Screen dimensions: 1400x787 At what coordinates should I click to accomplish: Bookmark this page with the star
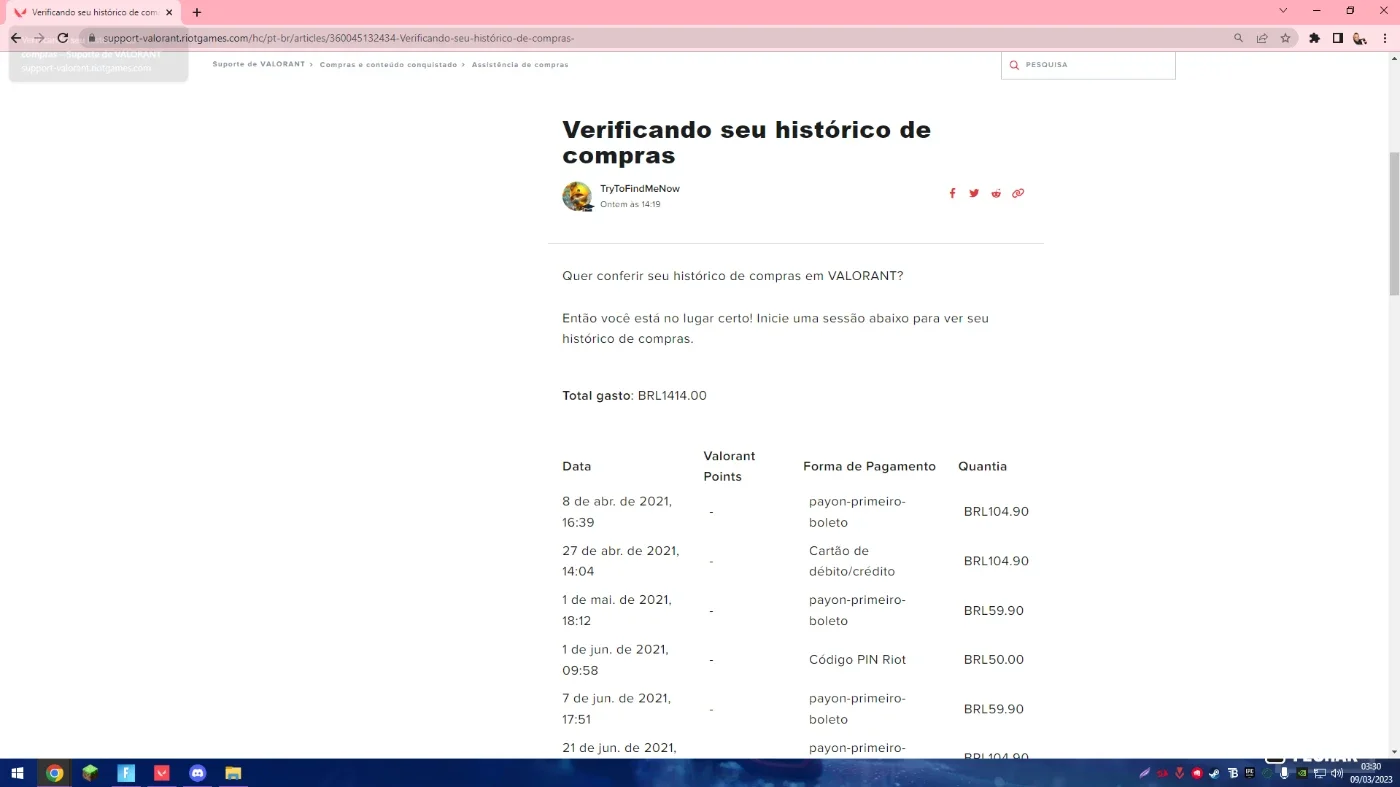[x=1285, y=38]
